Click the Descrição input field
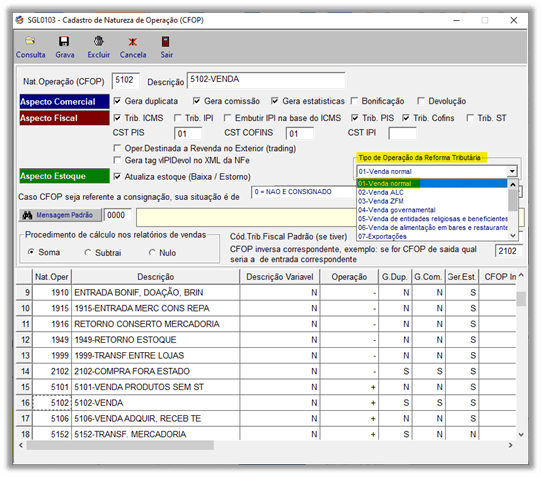Image resolution: width=541 pixels, height=477 pixels. click(266, 80)
